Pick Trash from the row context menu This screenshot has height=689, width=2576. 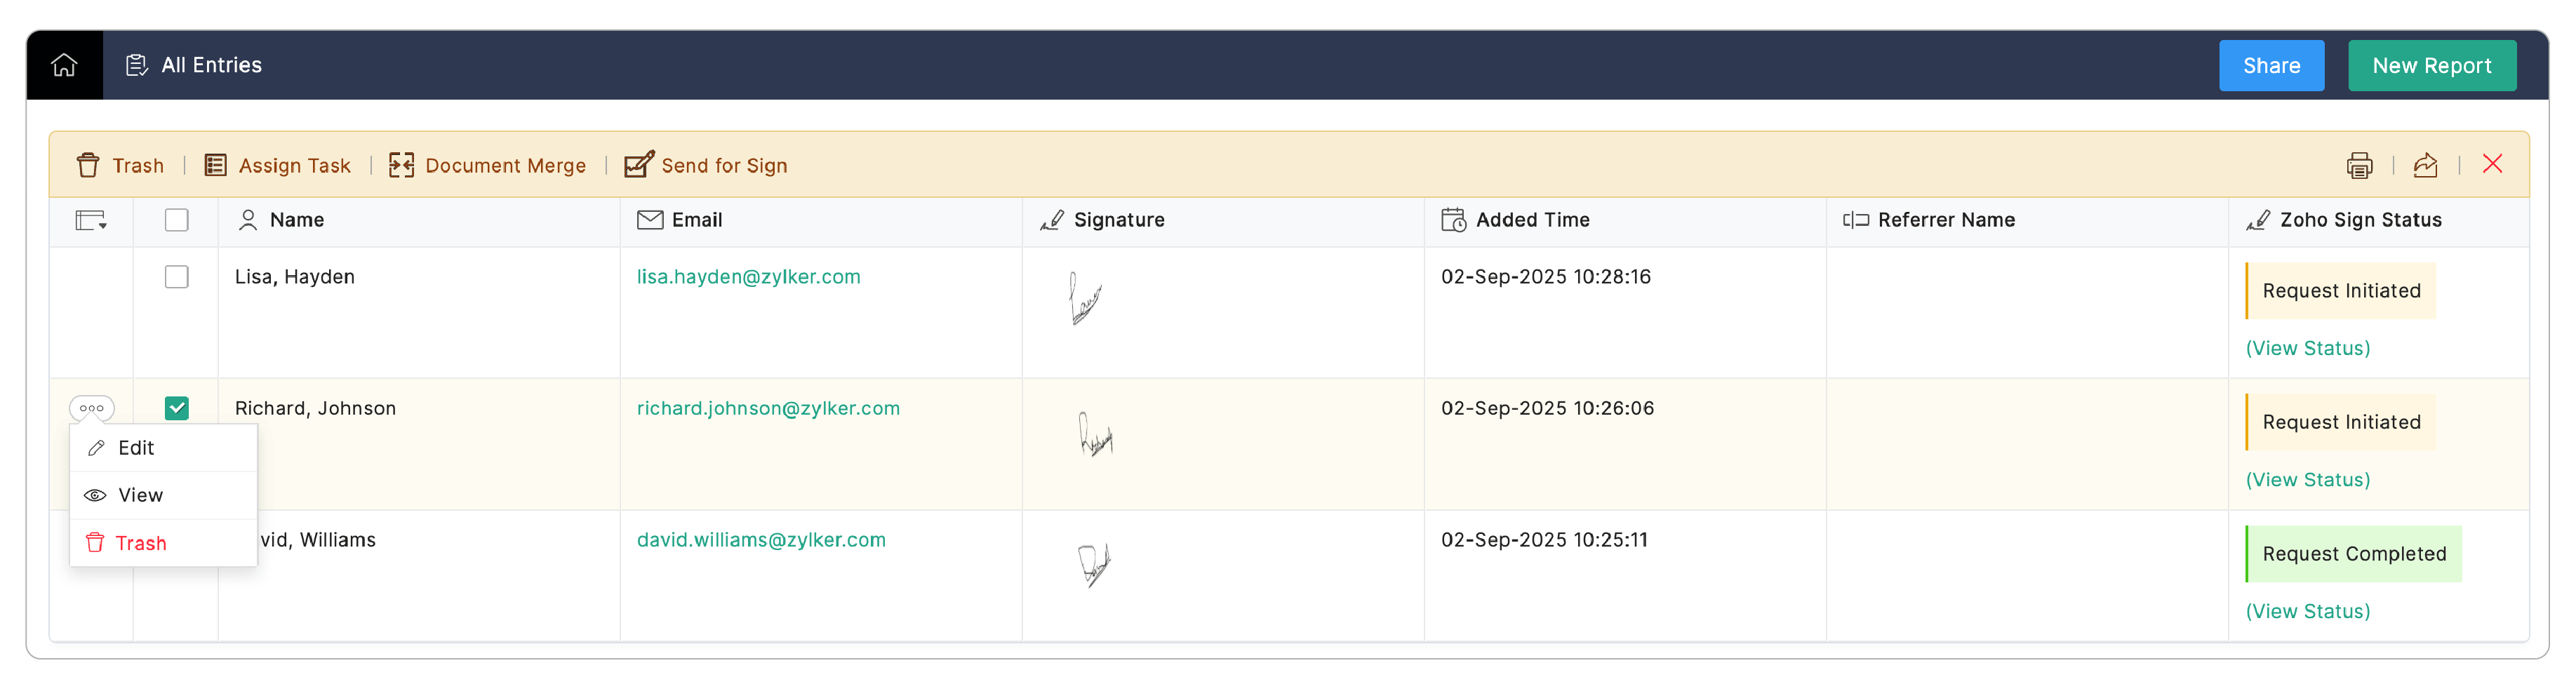click(x=163, y=543)
